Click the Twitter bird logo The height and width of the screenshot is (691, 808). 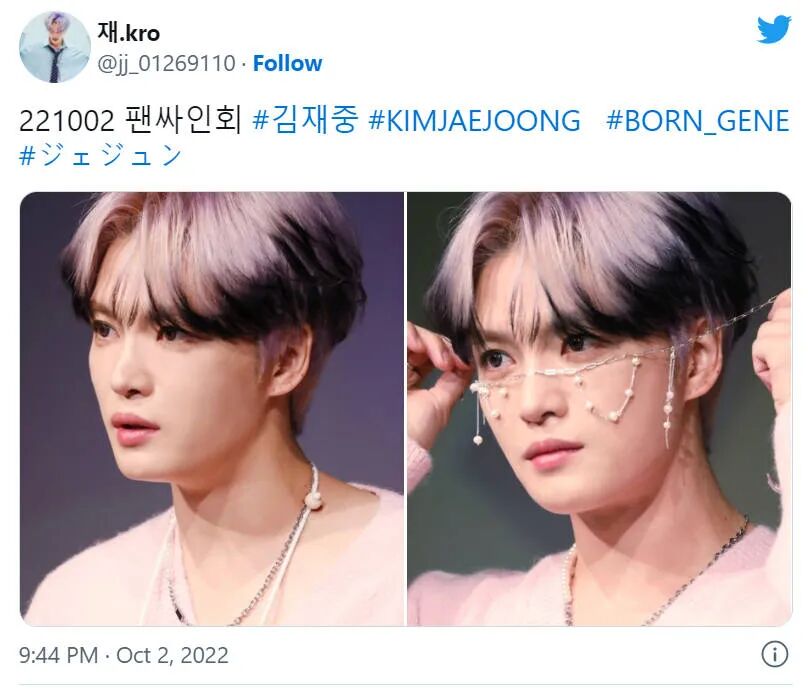pos(774,29)
